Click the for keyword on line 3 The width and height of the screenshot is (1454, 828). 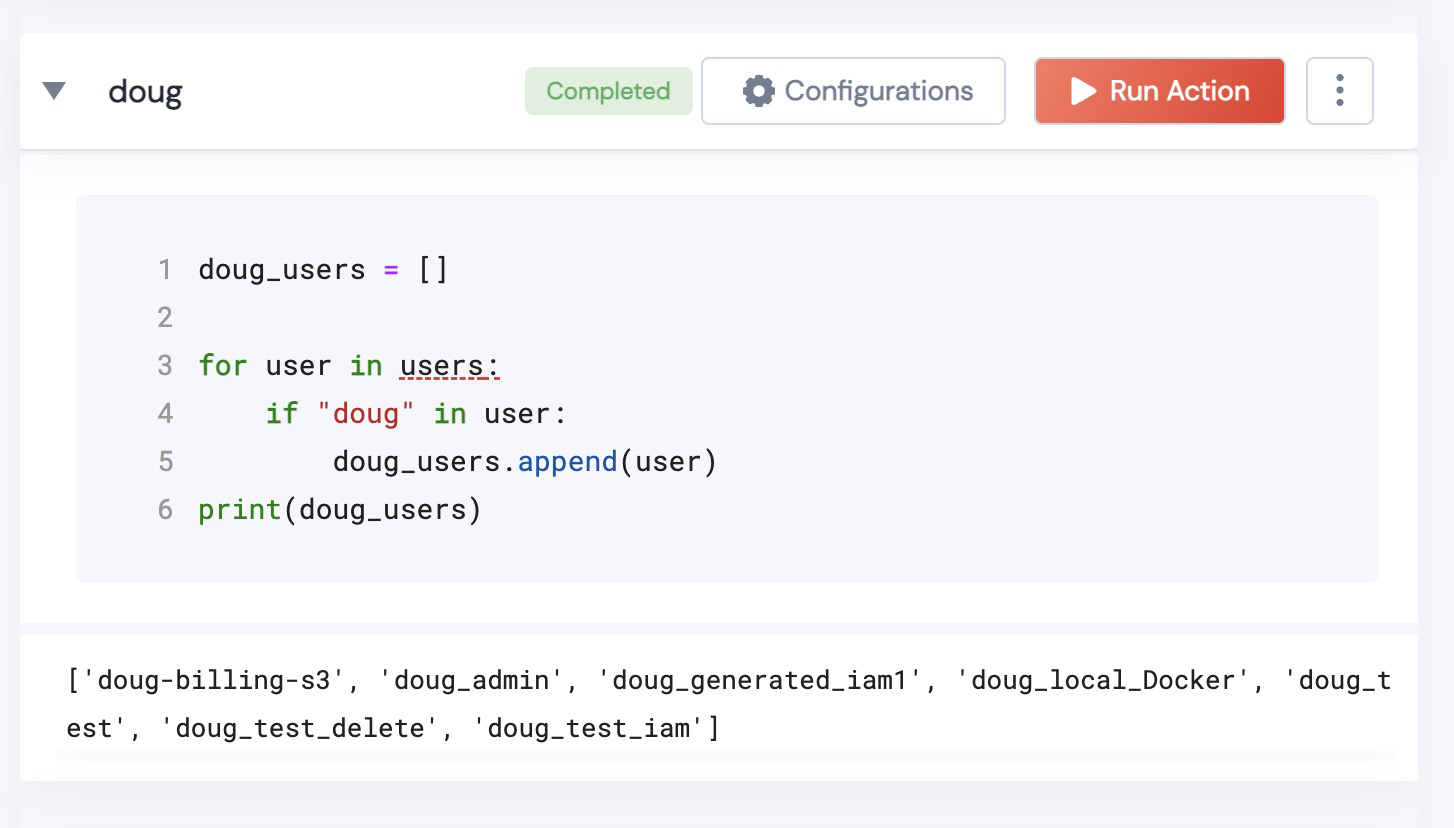pos(222,366)
